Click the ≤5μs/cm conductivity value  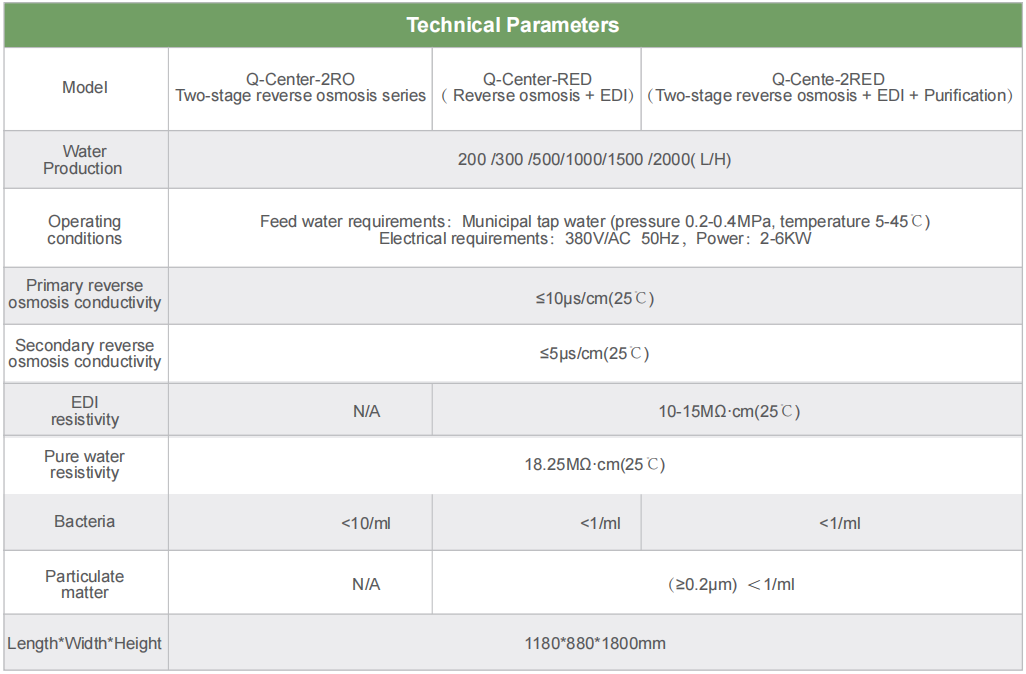594,353
